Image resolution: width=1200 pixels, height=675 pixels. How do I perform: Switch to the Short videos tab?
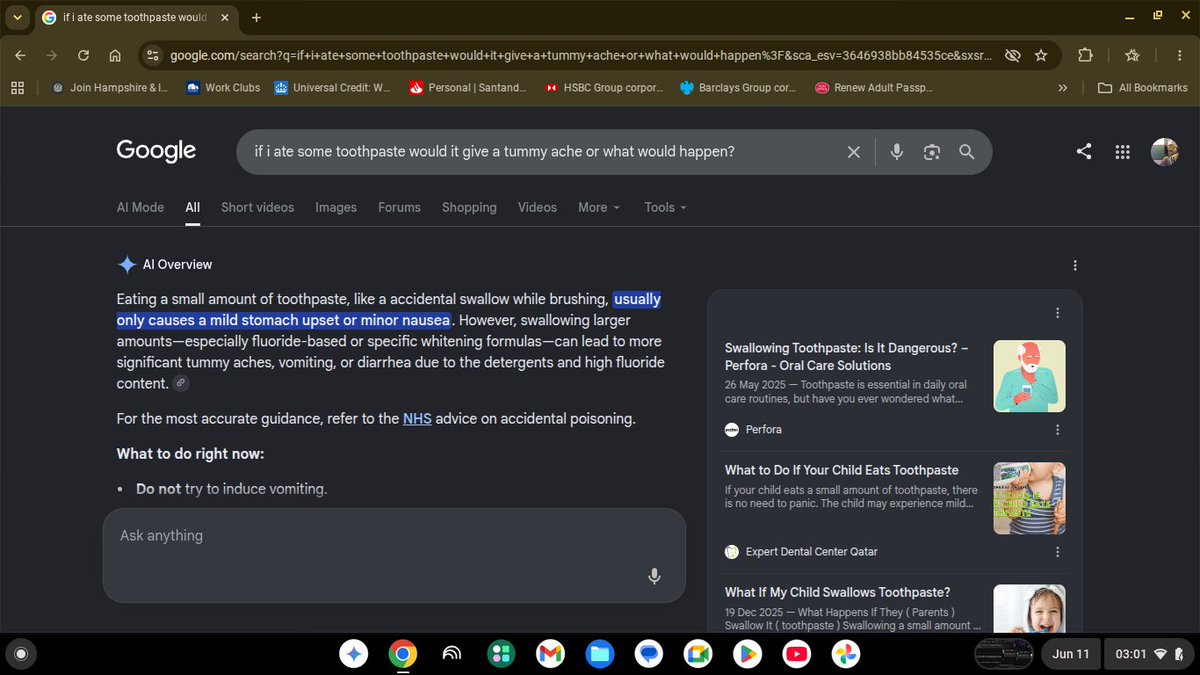point(257,207)
